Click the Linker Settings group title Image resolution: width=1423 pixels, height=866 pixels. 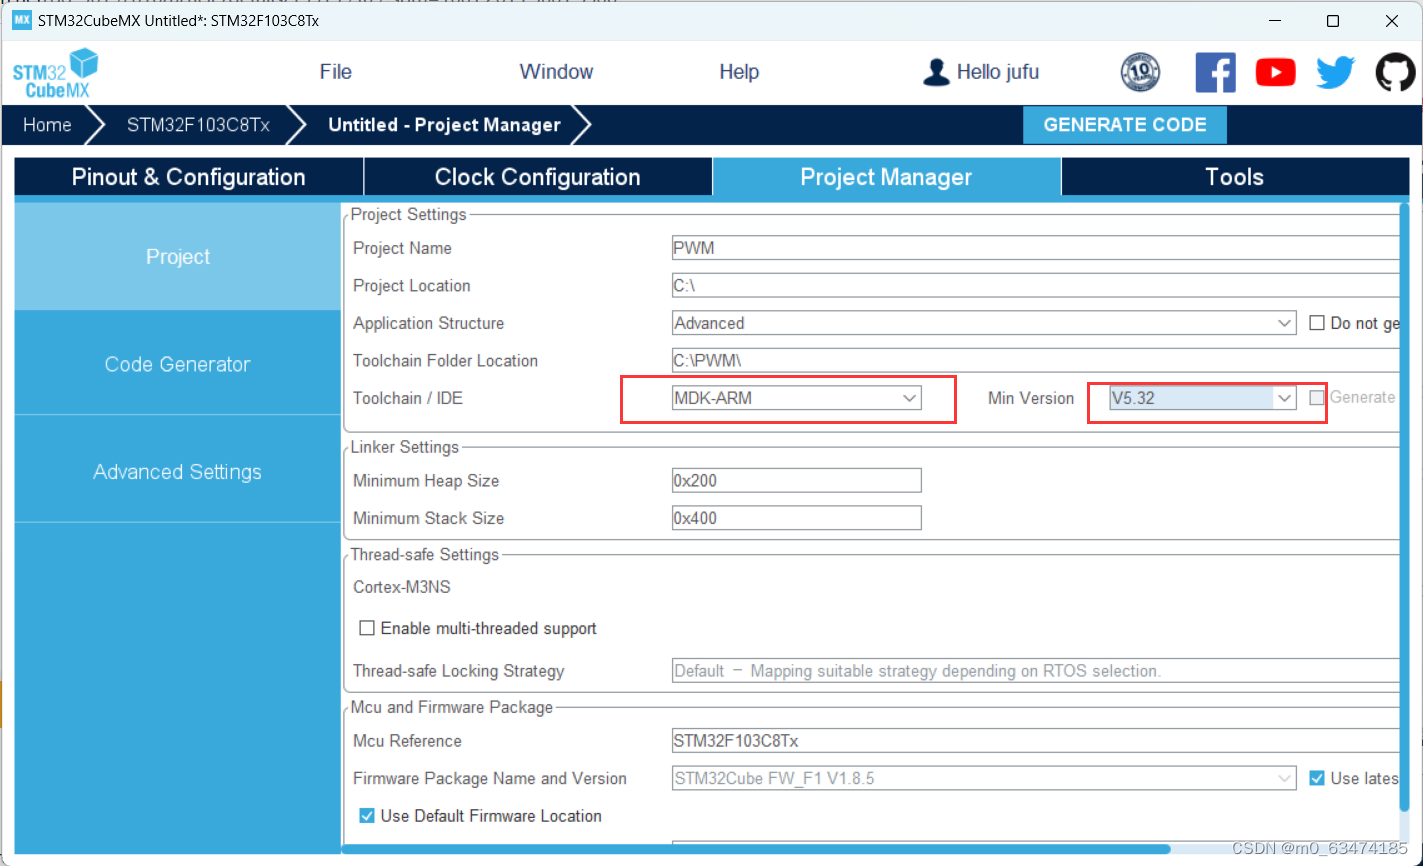point(405,447)
